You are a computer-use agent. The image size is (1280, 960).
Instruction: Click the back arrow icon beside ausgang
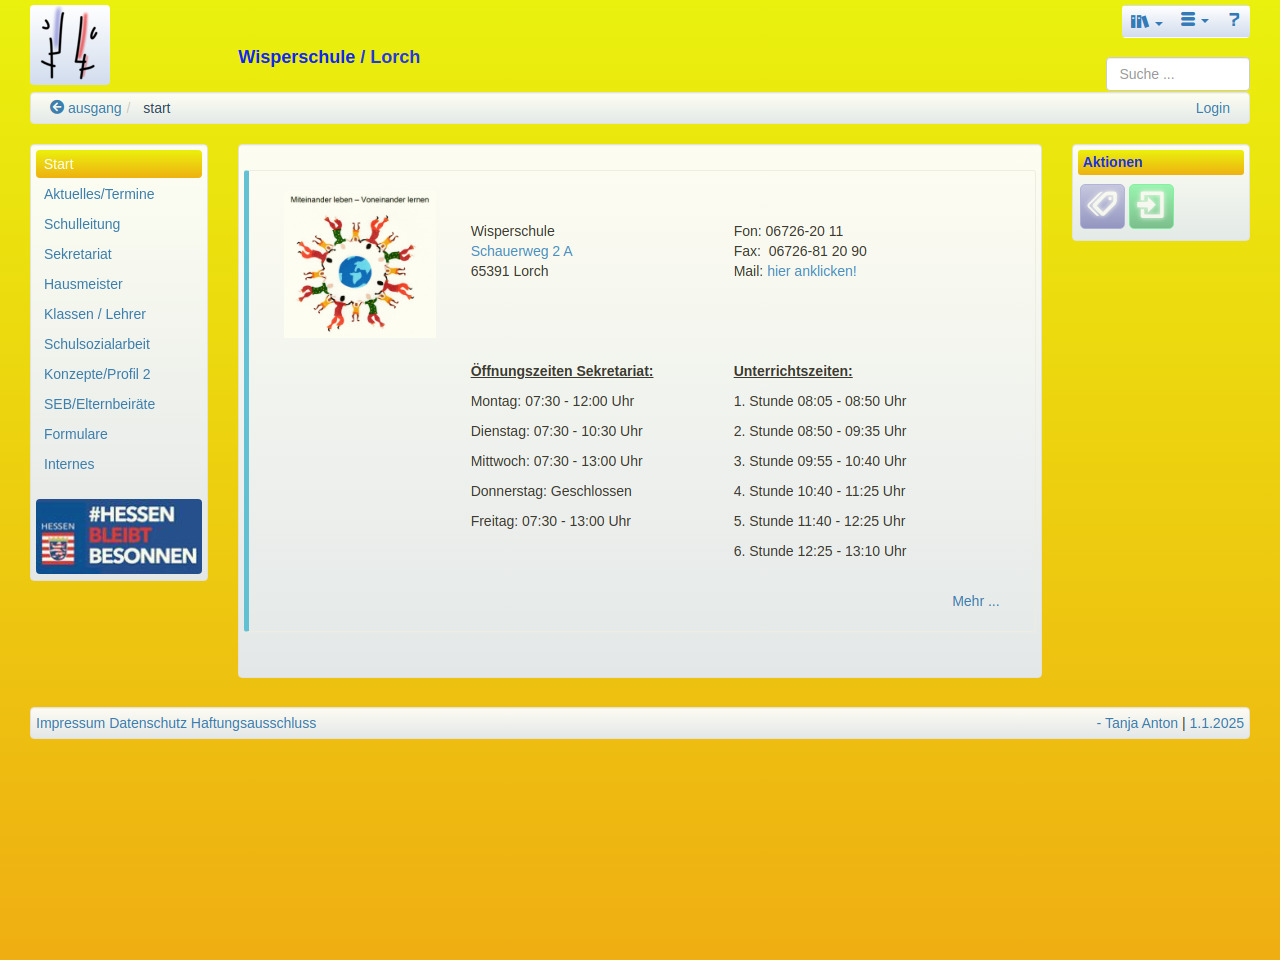point(57,107)
